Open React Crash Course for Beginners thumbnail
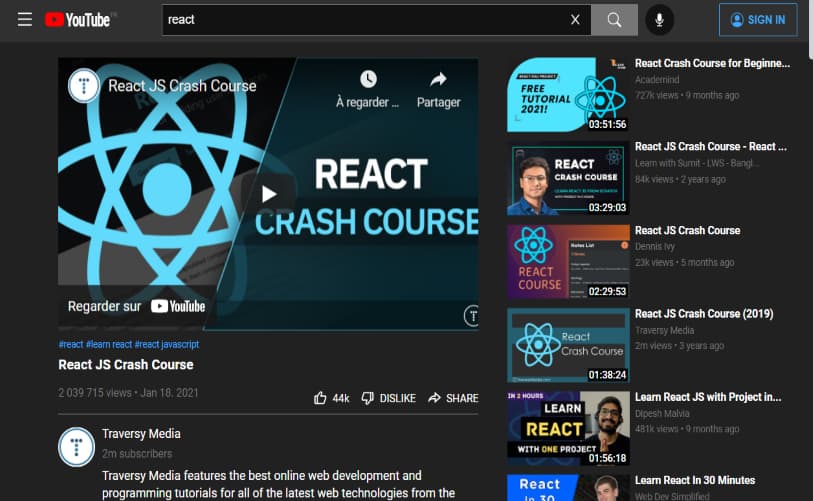The height and width of the screenshot is (501, 813). point(568,94)
